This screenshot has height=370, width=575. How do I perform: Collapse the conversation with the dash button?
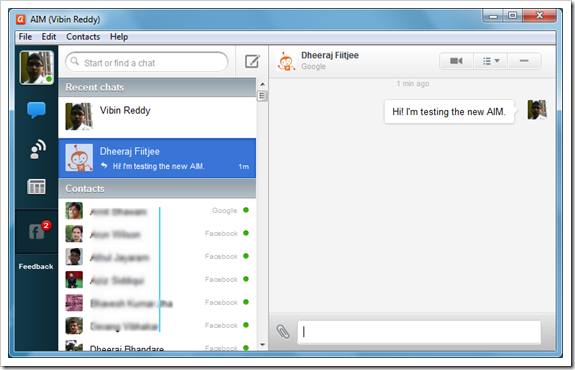point(524,61)
